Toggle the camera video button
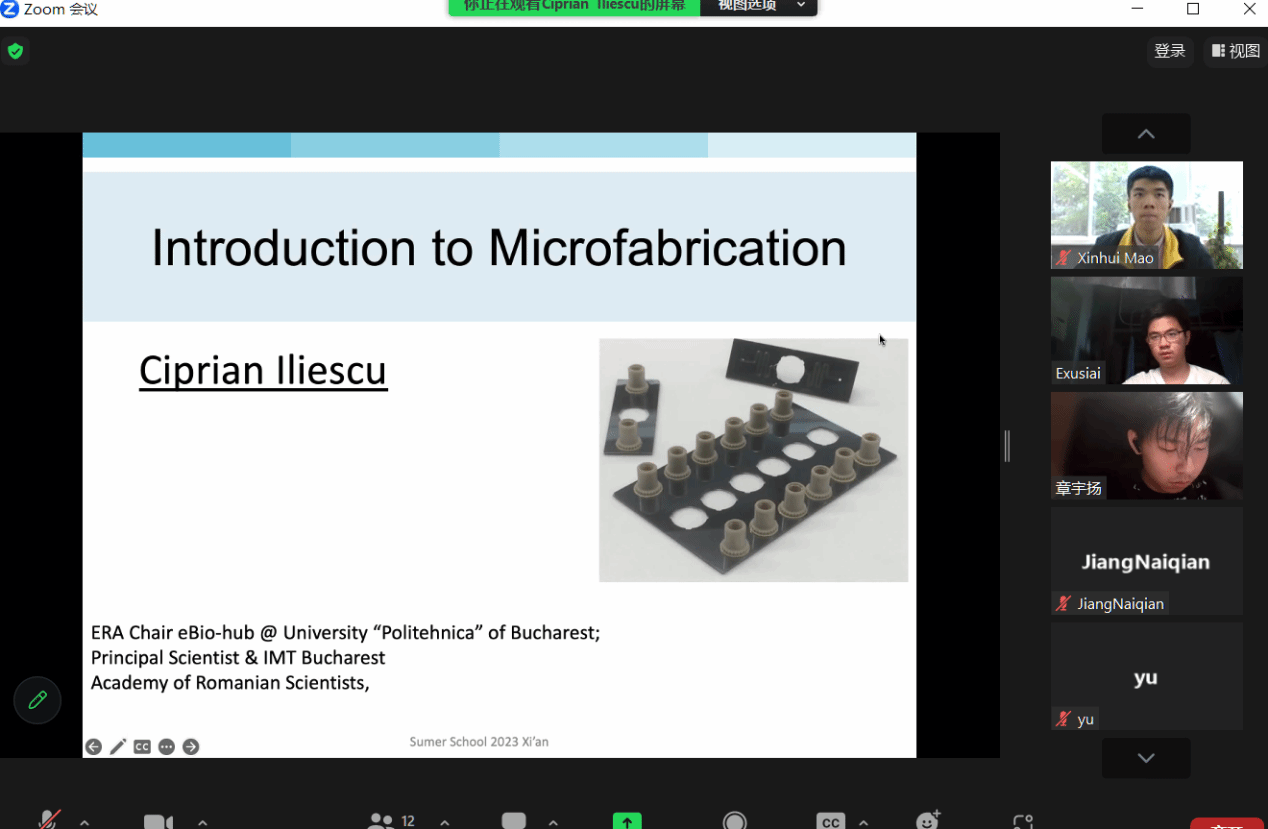The height and width of the screenshot is (829, 1268). pos(158,822)
